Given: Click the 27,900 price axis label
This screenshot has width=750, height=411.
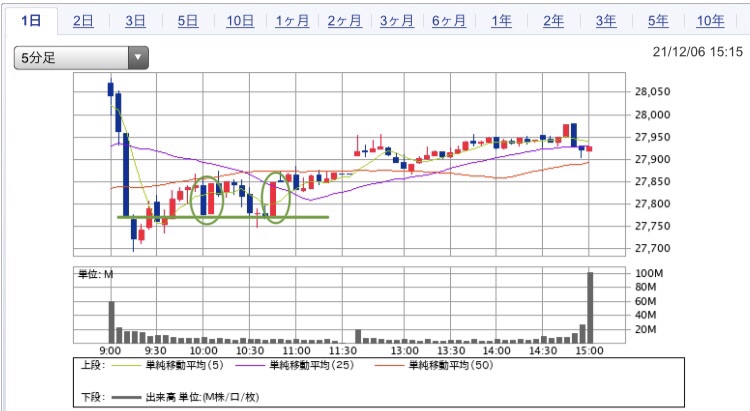Looking at the screenshot, I should tap(652, 159).
